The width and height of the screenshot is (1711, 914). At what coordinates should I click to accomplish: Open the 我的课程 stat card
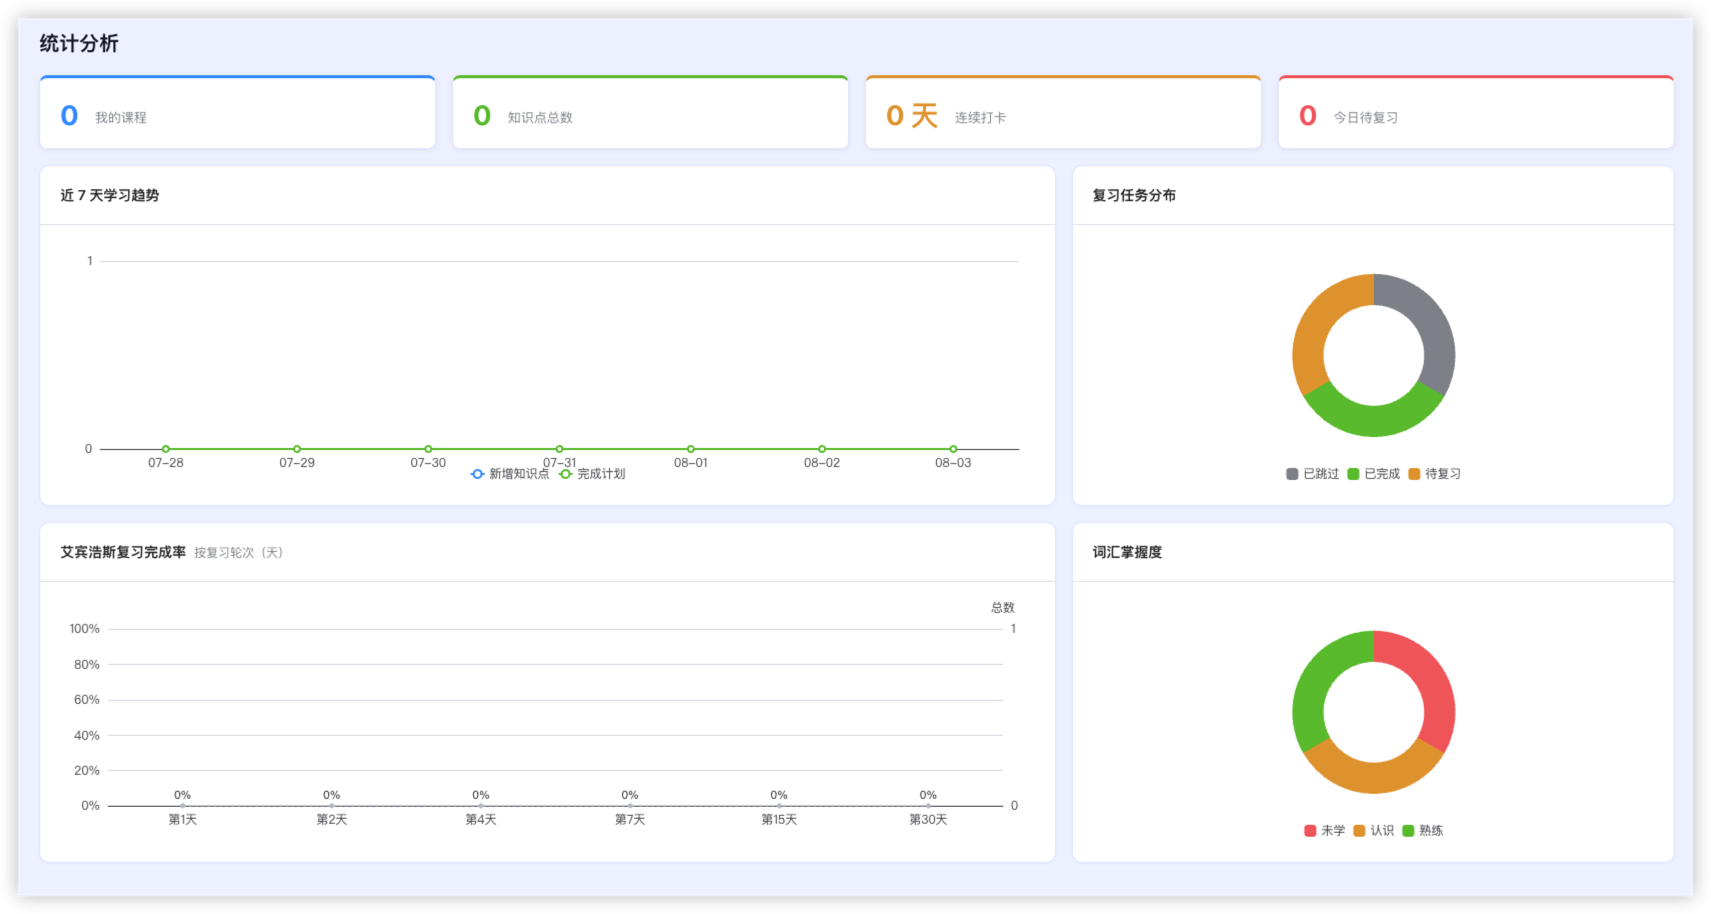pos(238,112)
